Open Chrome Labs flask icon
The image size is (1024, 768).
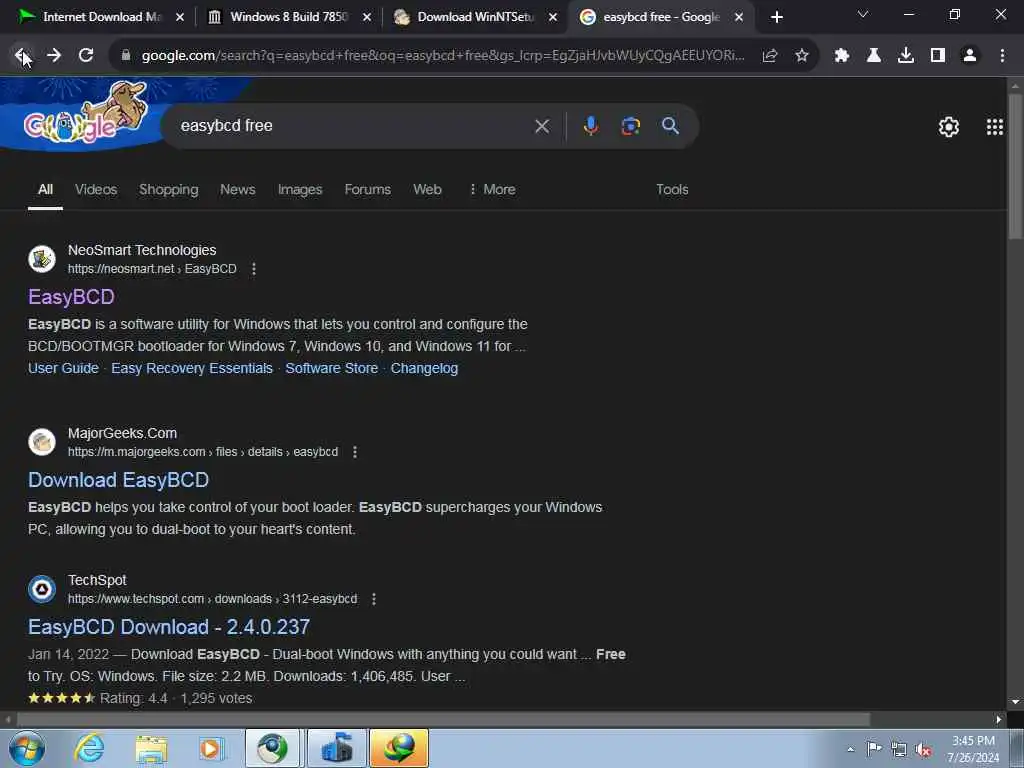(874, 56)
